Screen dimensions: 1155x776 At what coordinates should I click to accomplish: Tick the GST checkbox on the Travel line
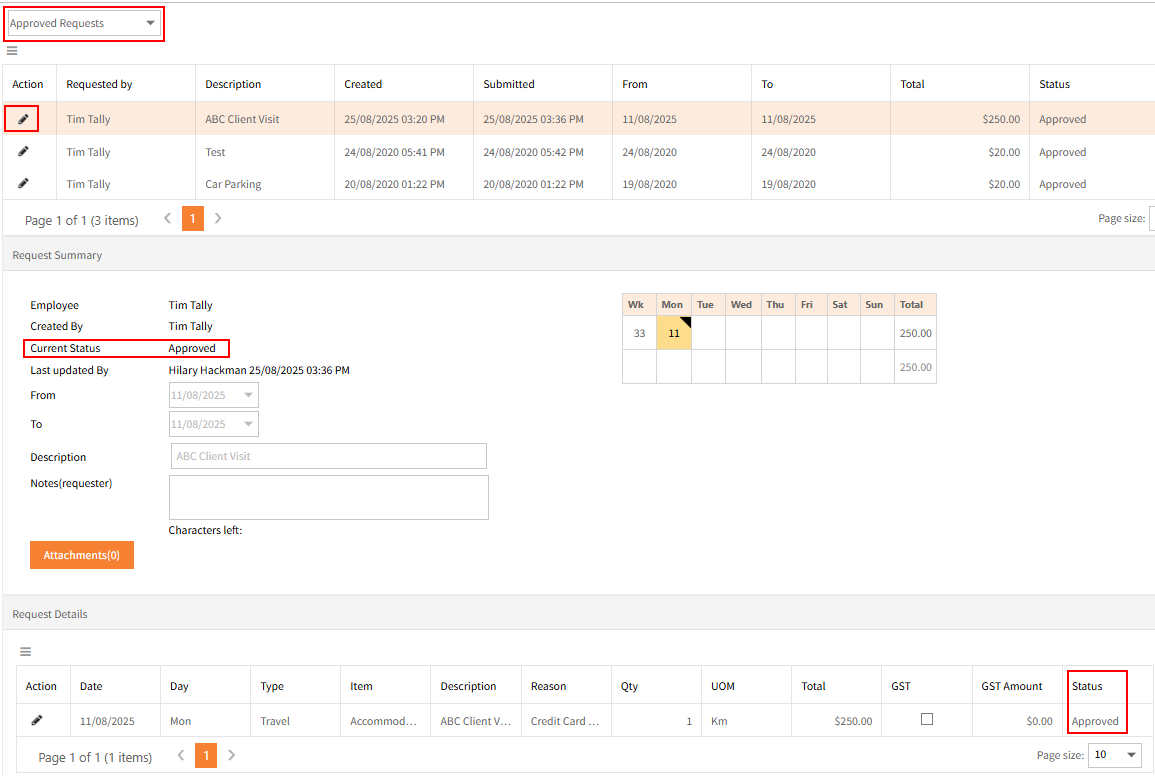[x=927, y=719]
